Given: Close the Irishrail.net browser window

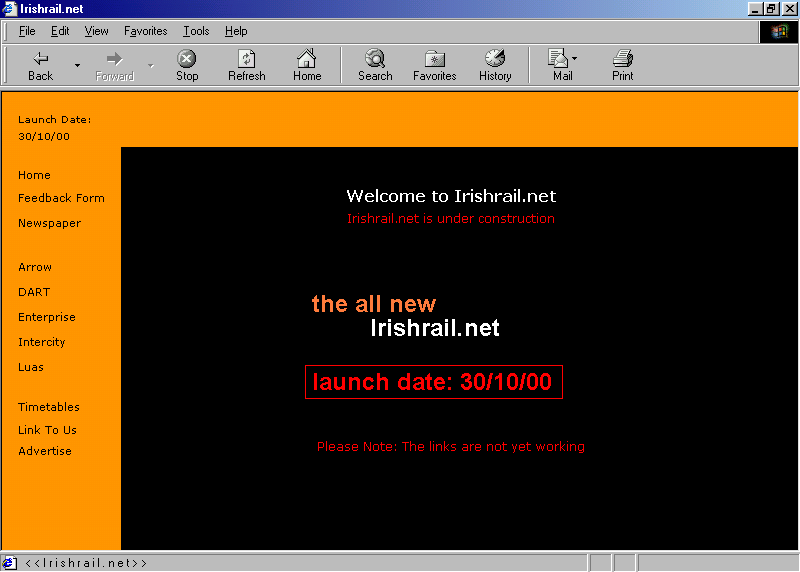Looking at the screenshot, I should (x=790, y=9).
